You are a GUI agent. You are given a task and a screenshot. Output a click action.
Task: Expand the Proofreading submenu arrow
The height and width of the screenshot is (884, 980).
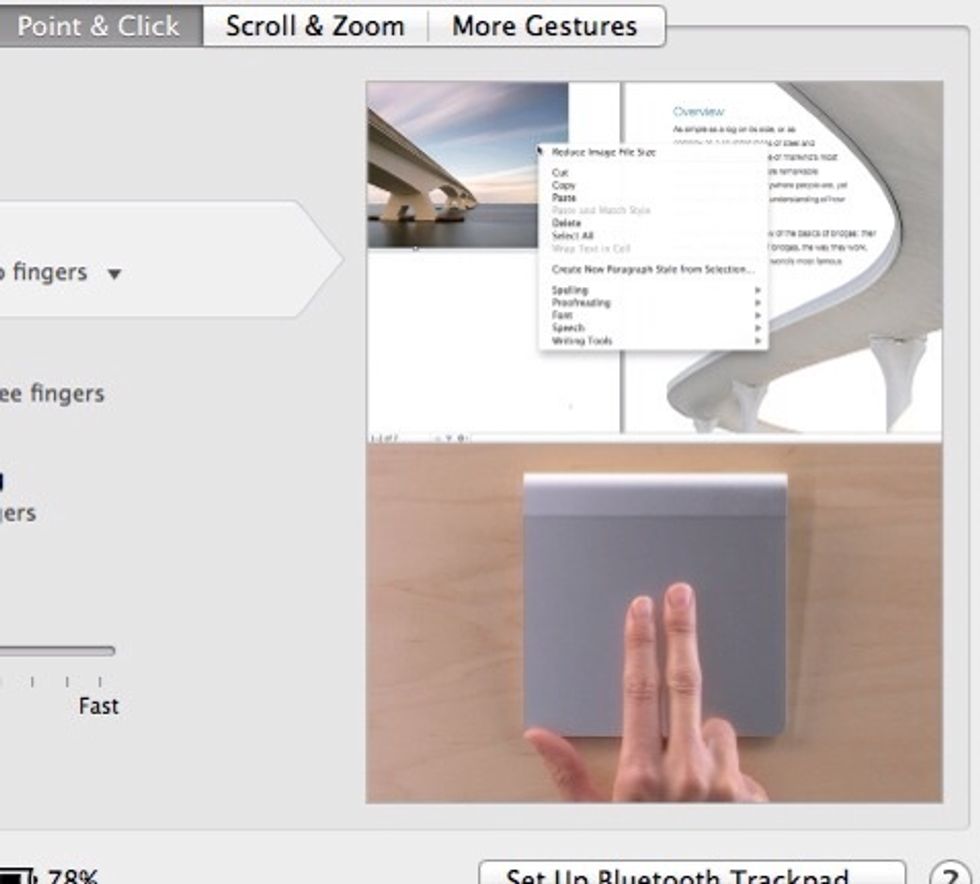tap(759, 304)
